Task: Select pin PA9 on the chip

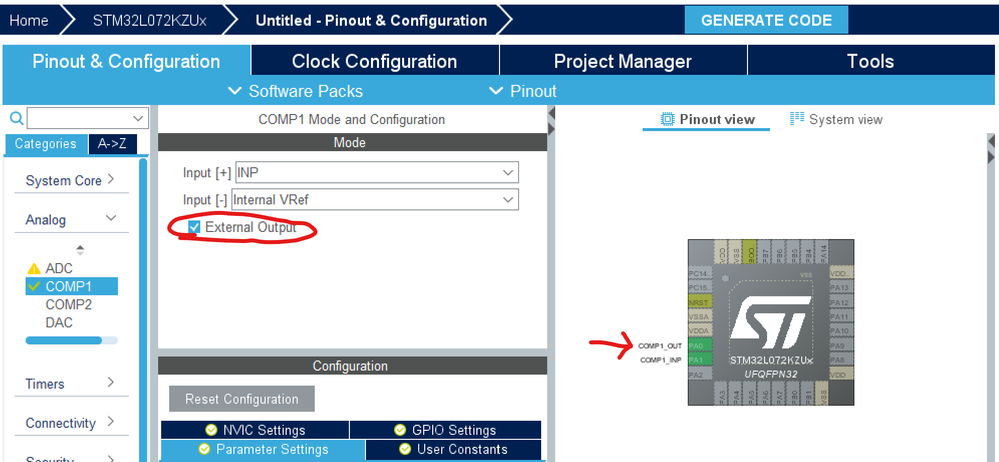Action: point(842,345)
